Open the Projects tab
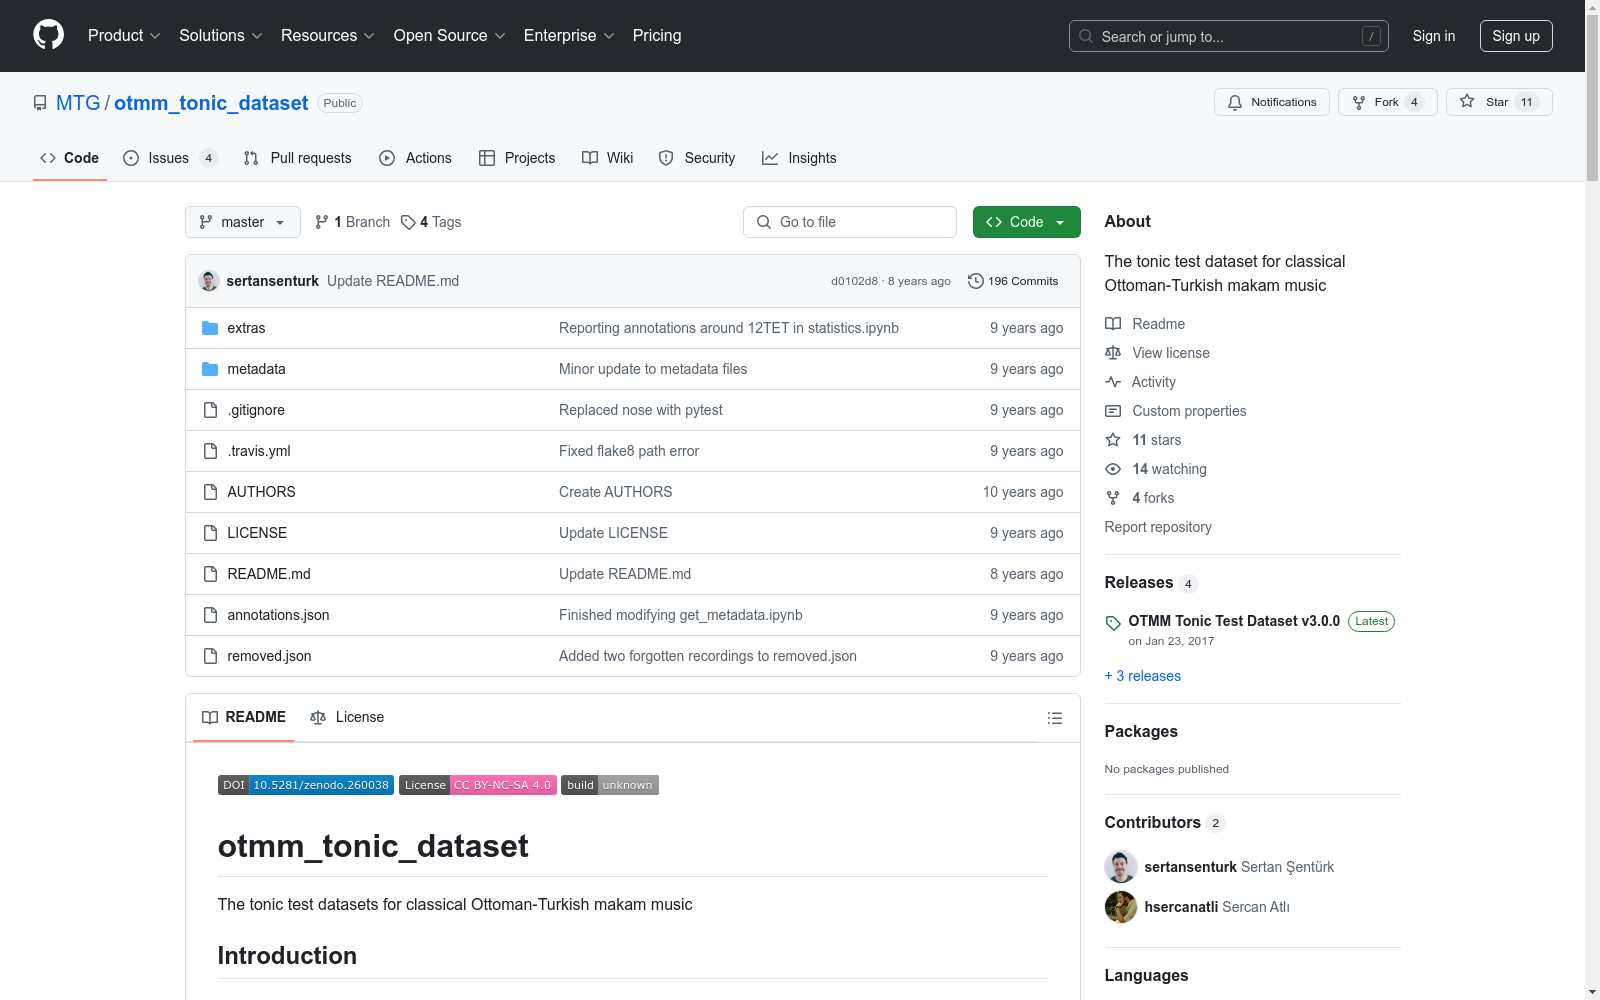Viewport: 1600px width, 1000px height. 517,158
